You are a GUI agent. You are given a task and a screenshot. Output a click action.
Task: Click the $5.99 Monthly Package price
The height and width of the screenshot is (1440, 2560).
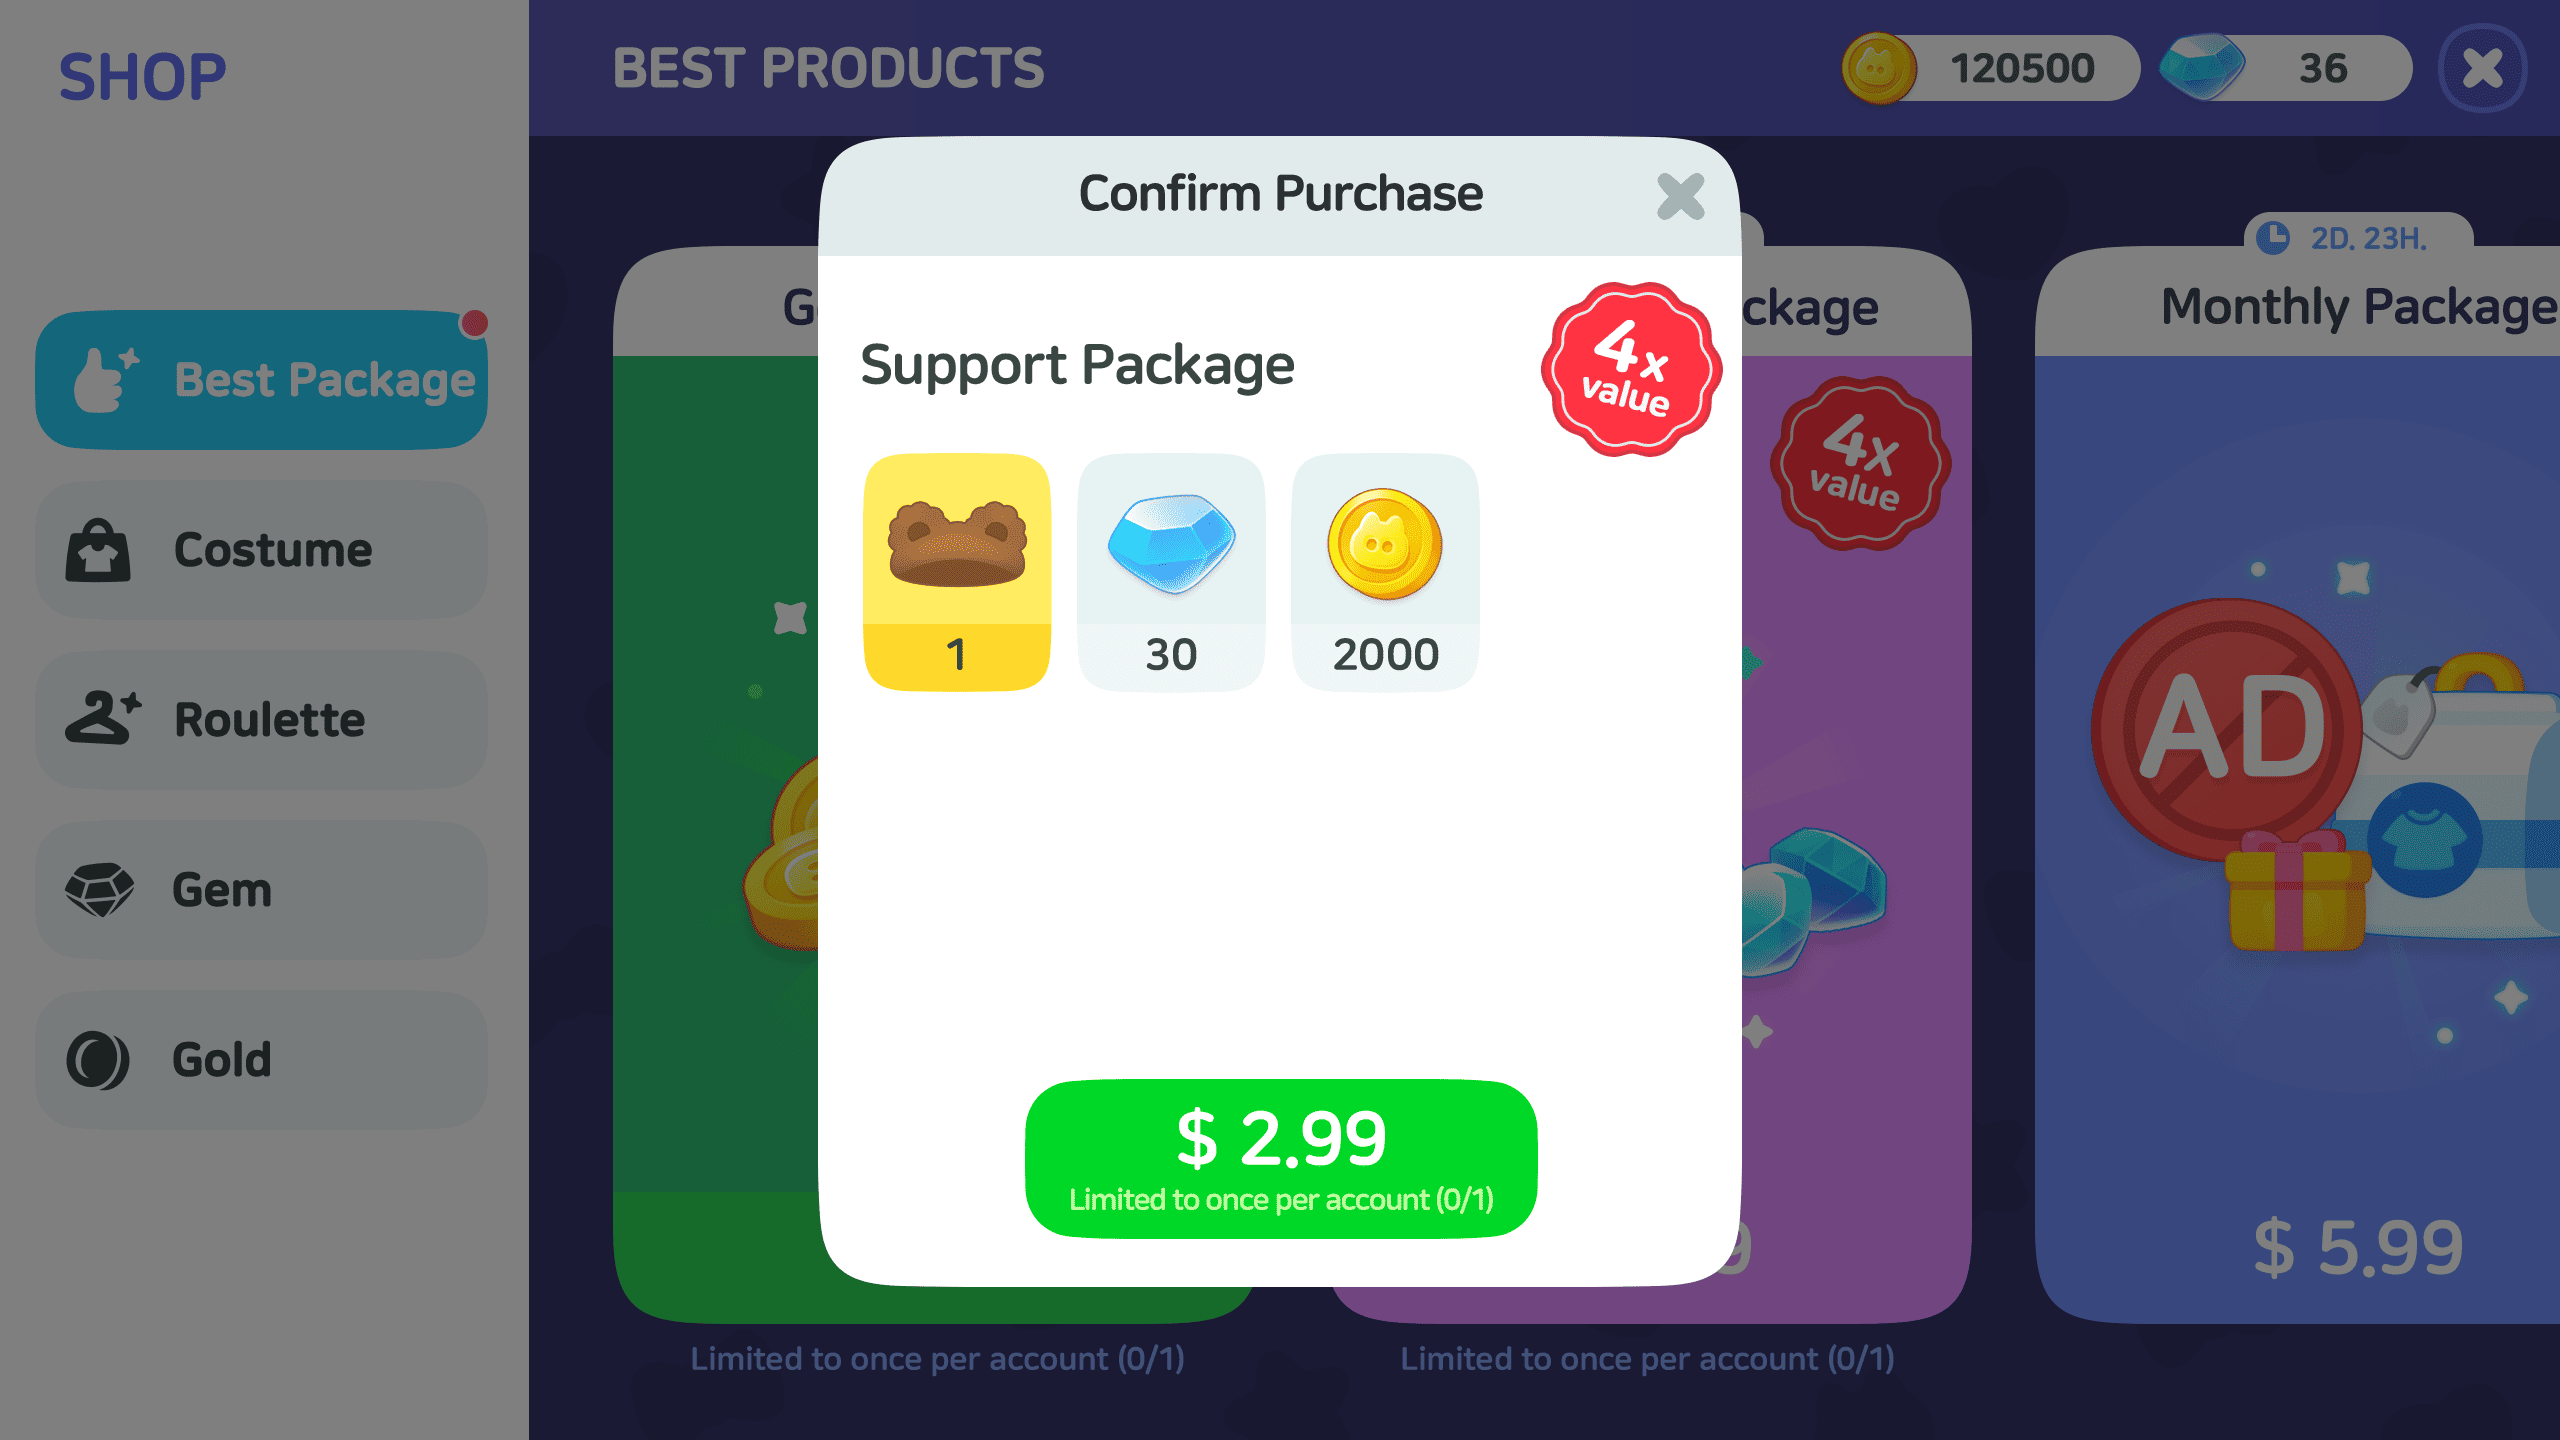click(x=2358, y=1248)
